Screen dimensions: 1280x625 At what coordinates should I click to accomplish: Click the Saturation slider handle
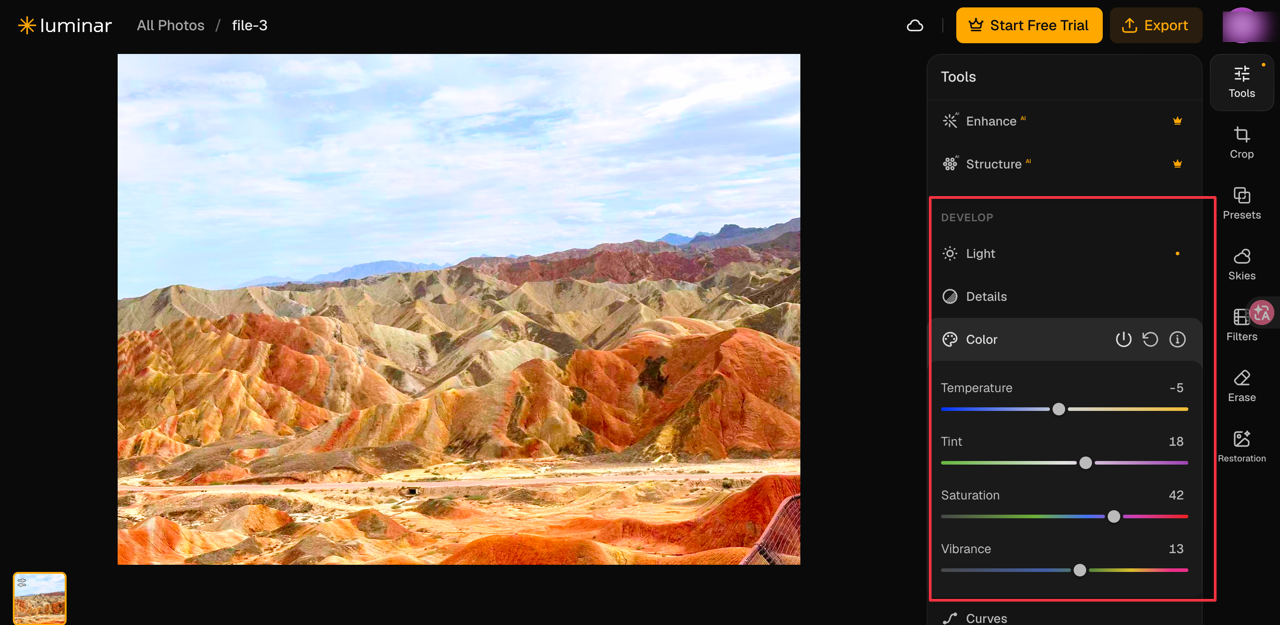point(1114,517)
